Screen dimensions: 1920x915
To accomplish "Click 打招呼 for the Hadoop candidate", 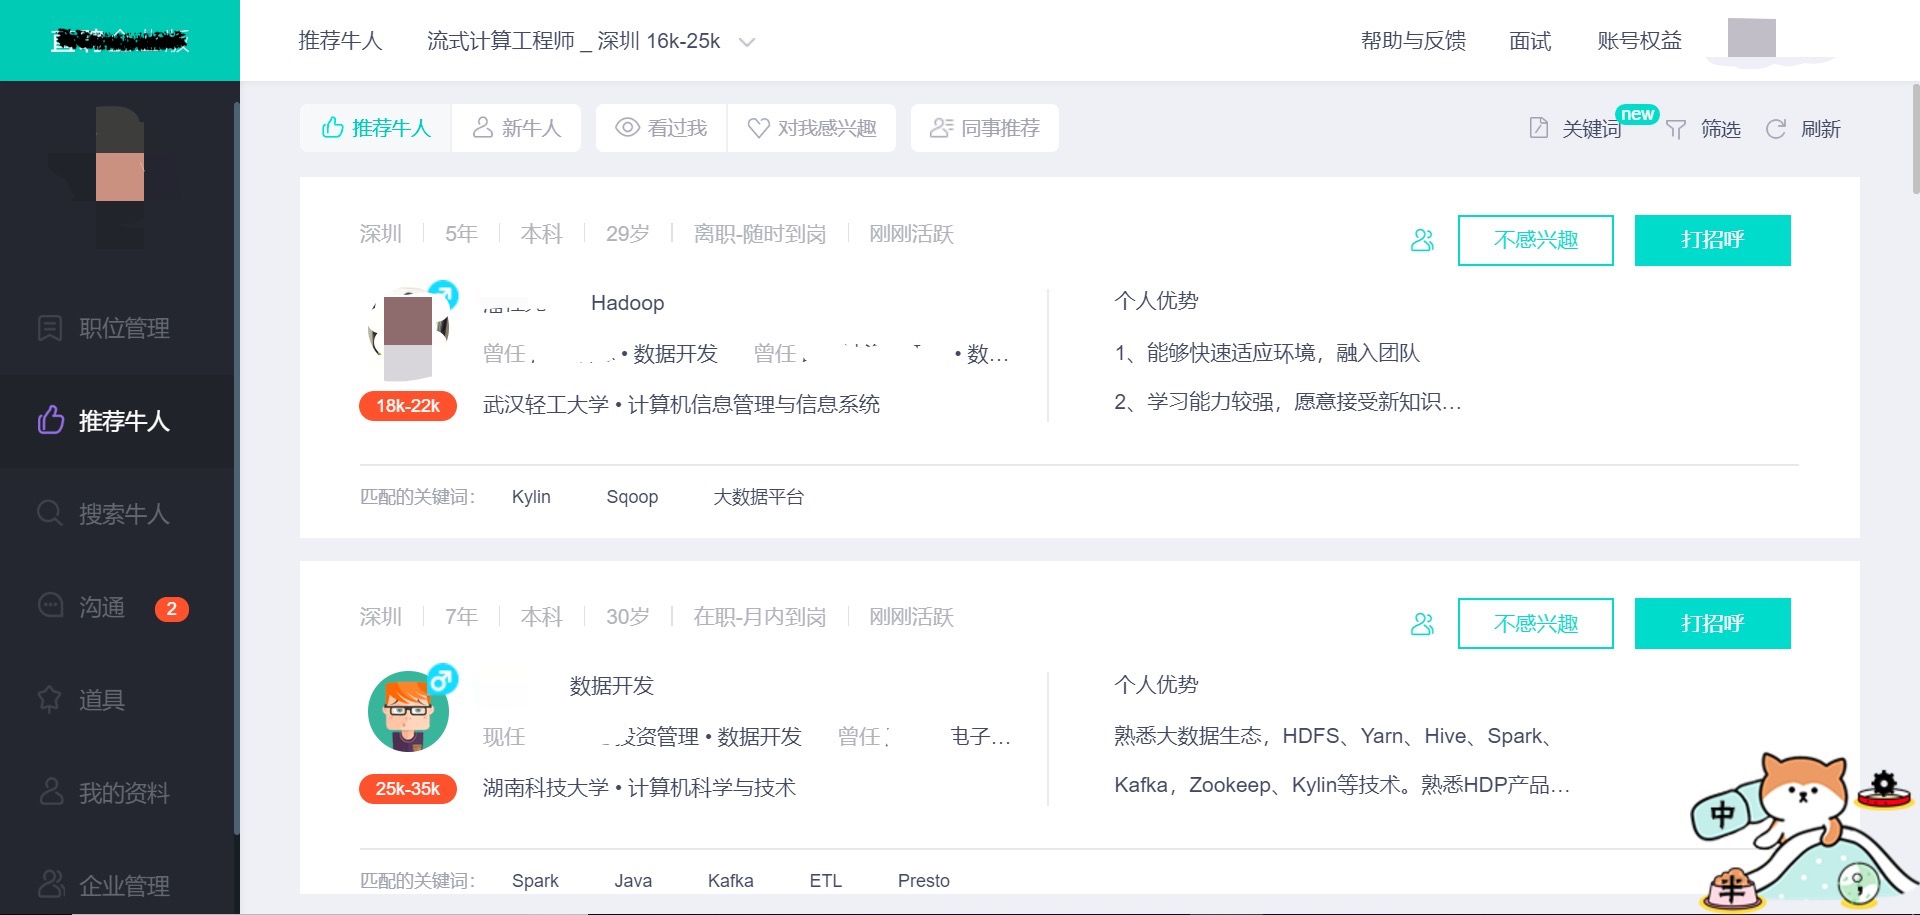I will (x=1712, y=240).
